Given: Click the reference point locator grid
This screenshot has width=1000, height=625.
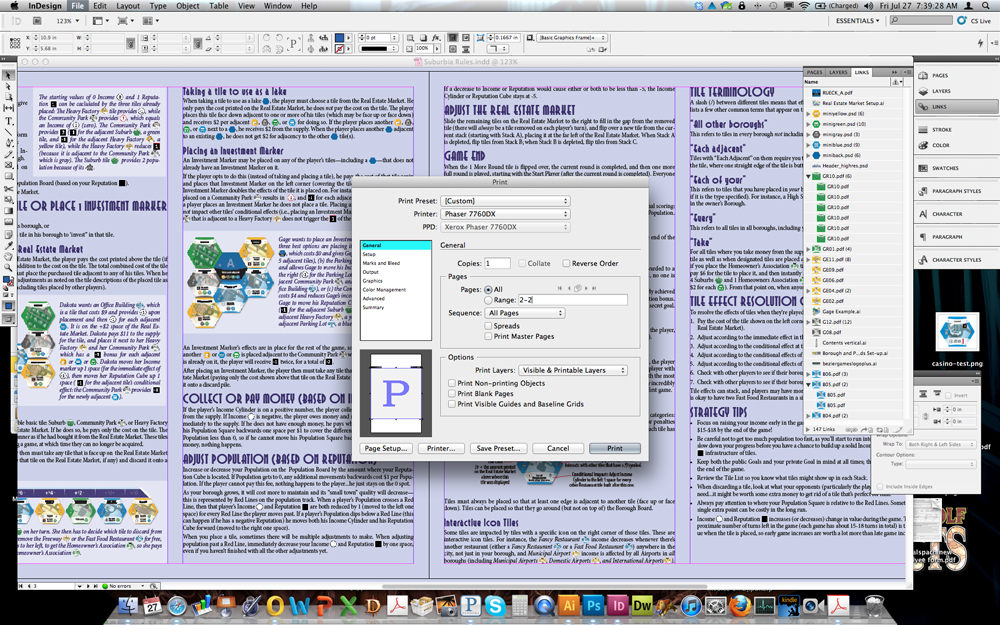Looking at the screenshot, I should tap(14, 43).
